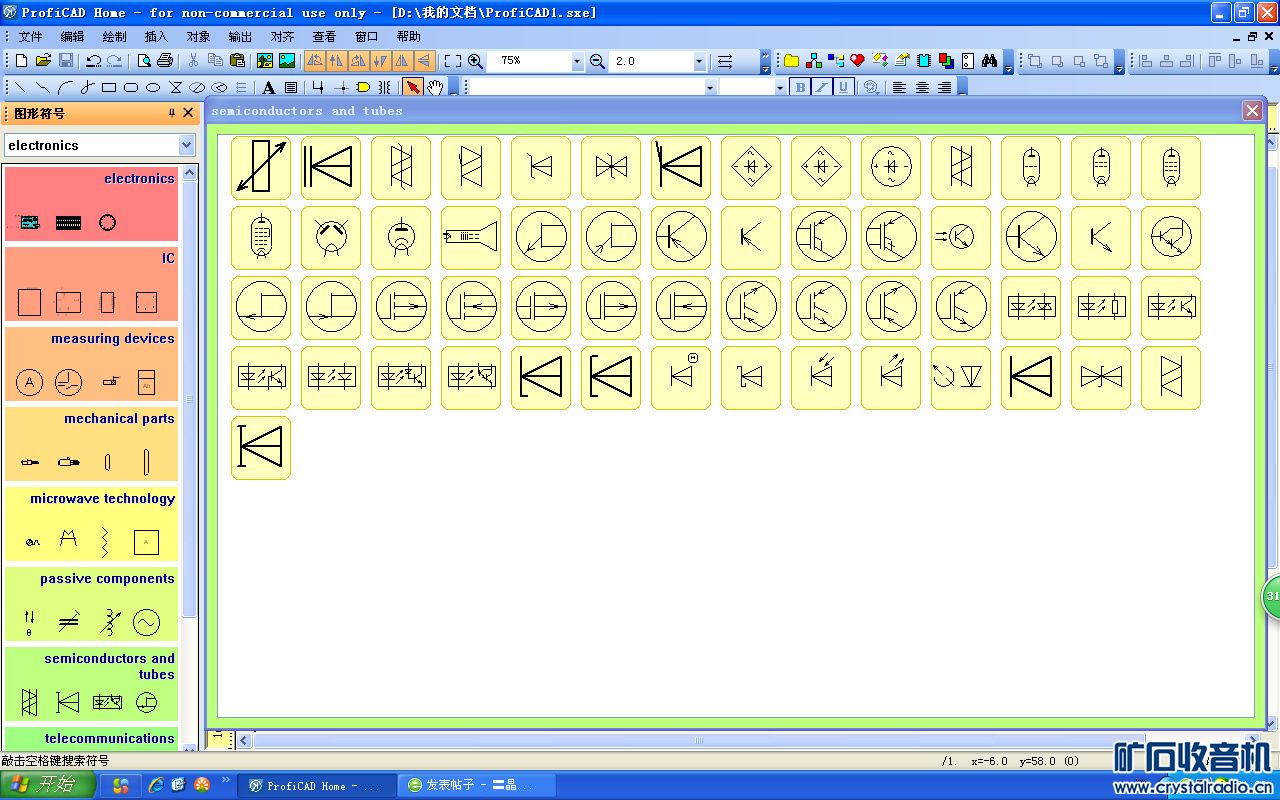Image resolution: width=1280 pixels, height=800 pixels.
Task: Select the arc drawing tool
Action: (x=65, y=87)
